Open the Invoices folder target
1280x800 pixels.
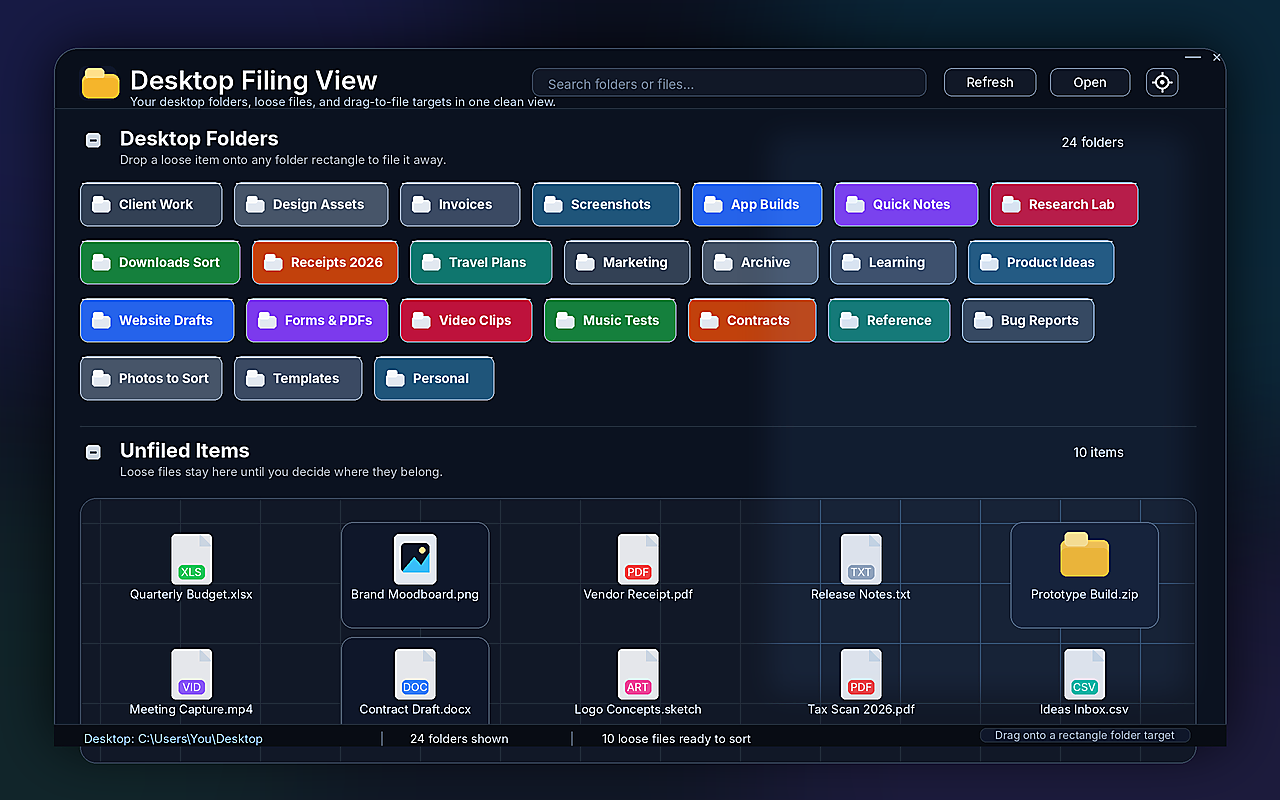(x=460, y=204)
